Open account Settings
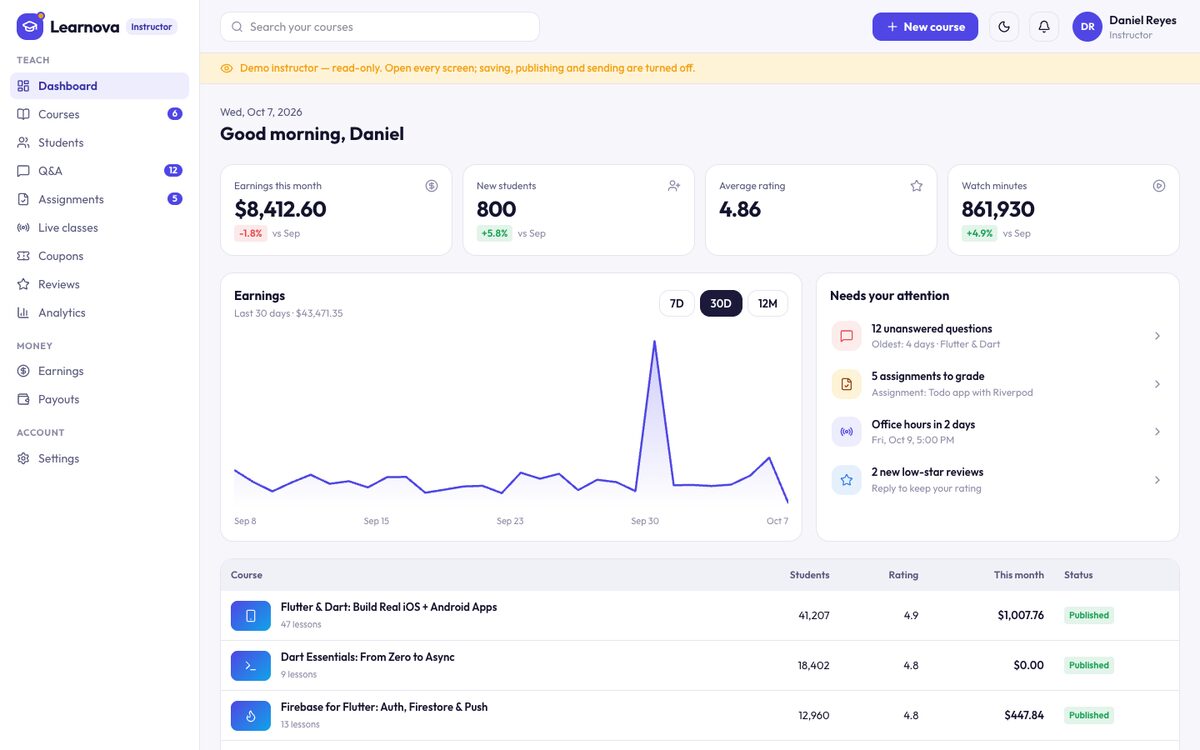 click(x=99, y=458)
